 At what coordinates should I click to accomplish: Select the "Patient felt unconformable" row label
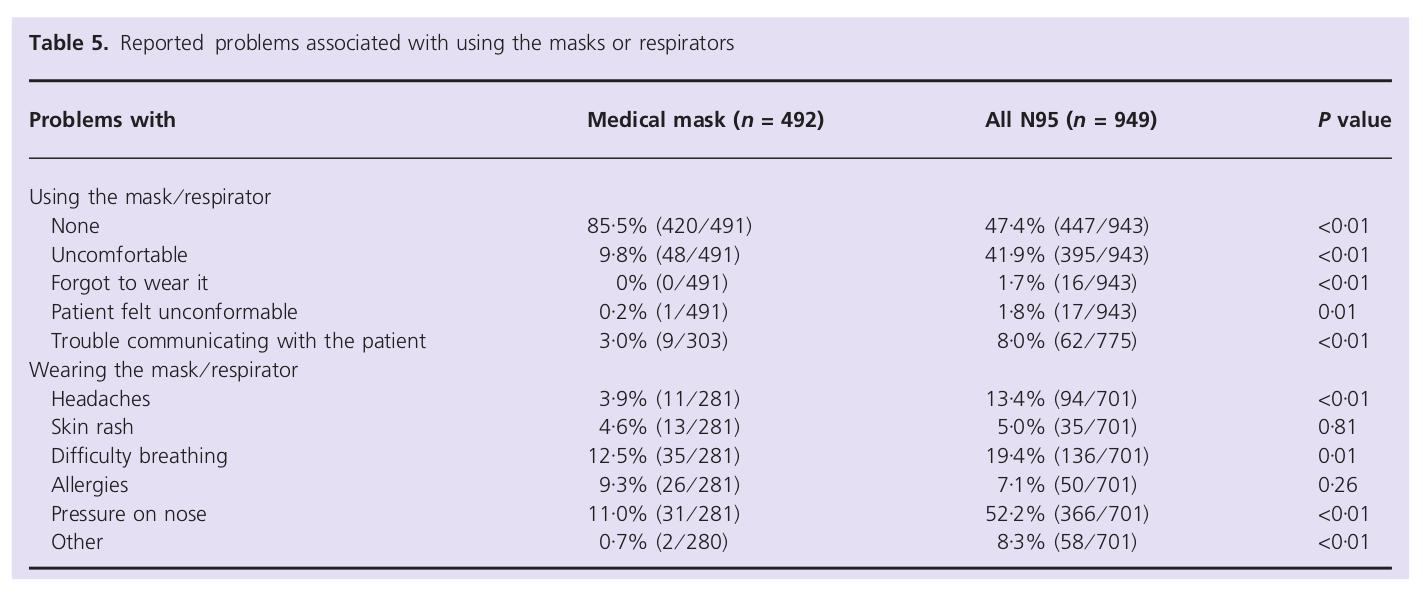(174, 312)
